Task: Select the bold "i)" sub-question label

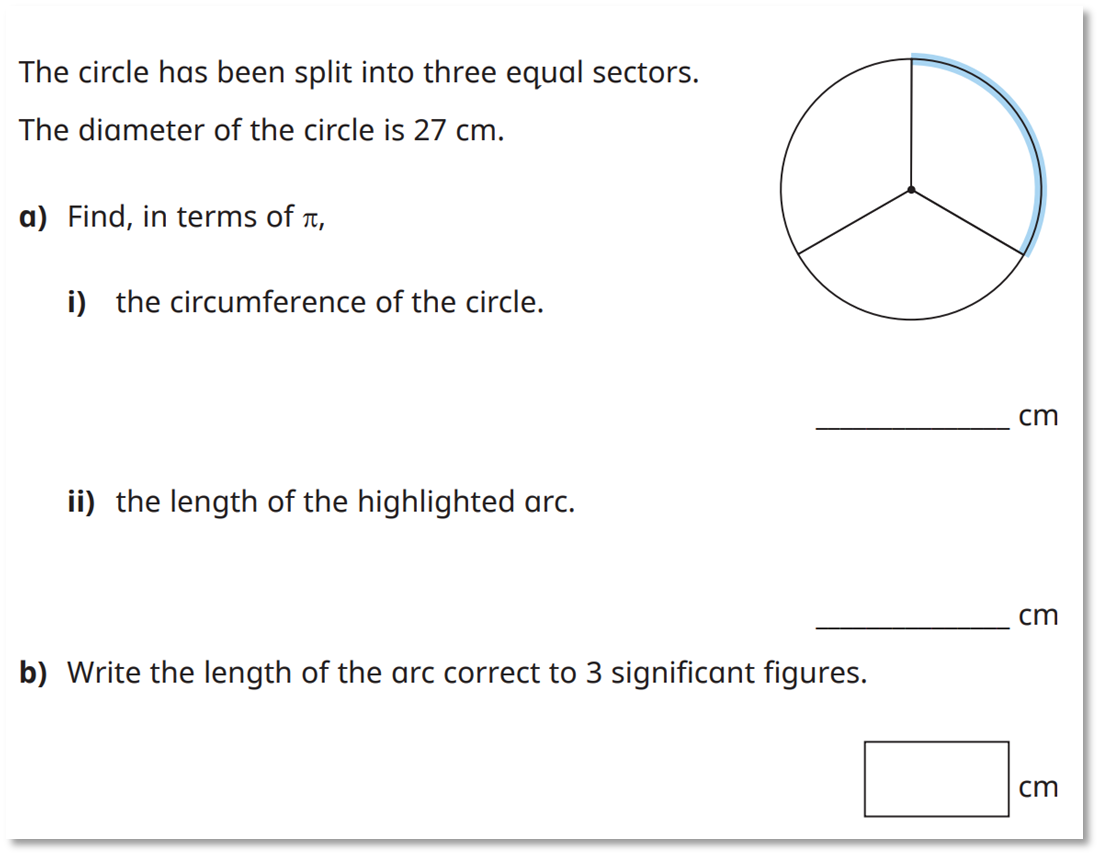Action: coord(76,302)
